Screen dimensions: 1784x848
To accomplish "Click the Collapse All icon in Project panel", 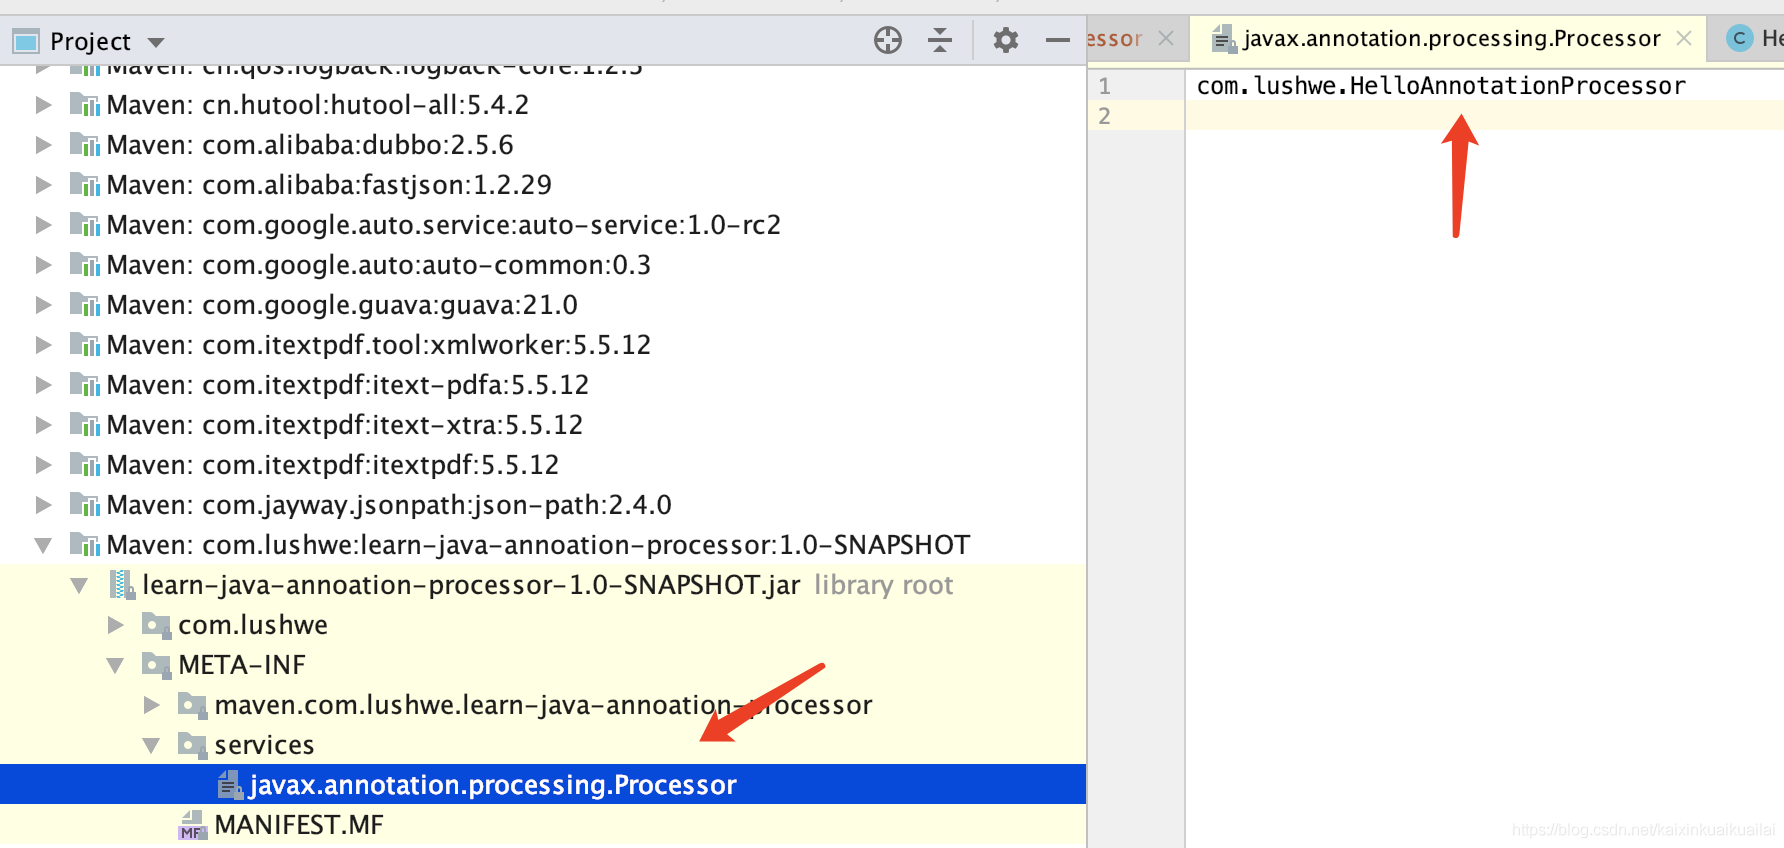I will click(940, 40).
